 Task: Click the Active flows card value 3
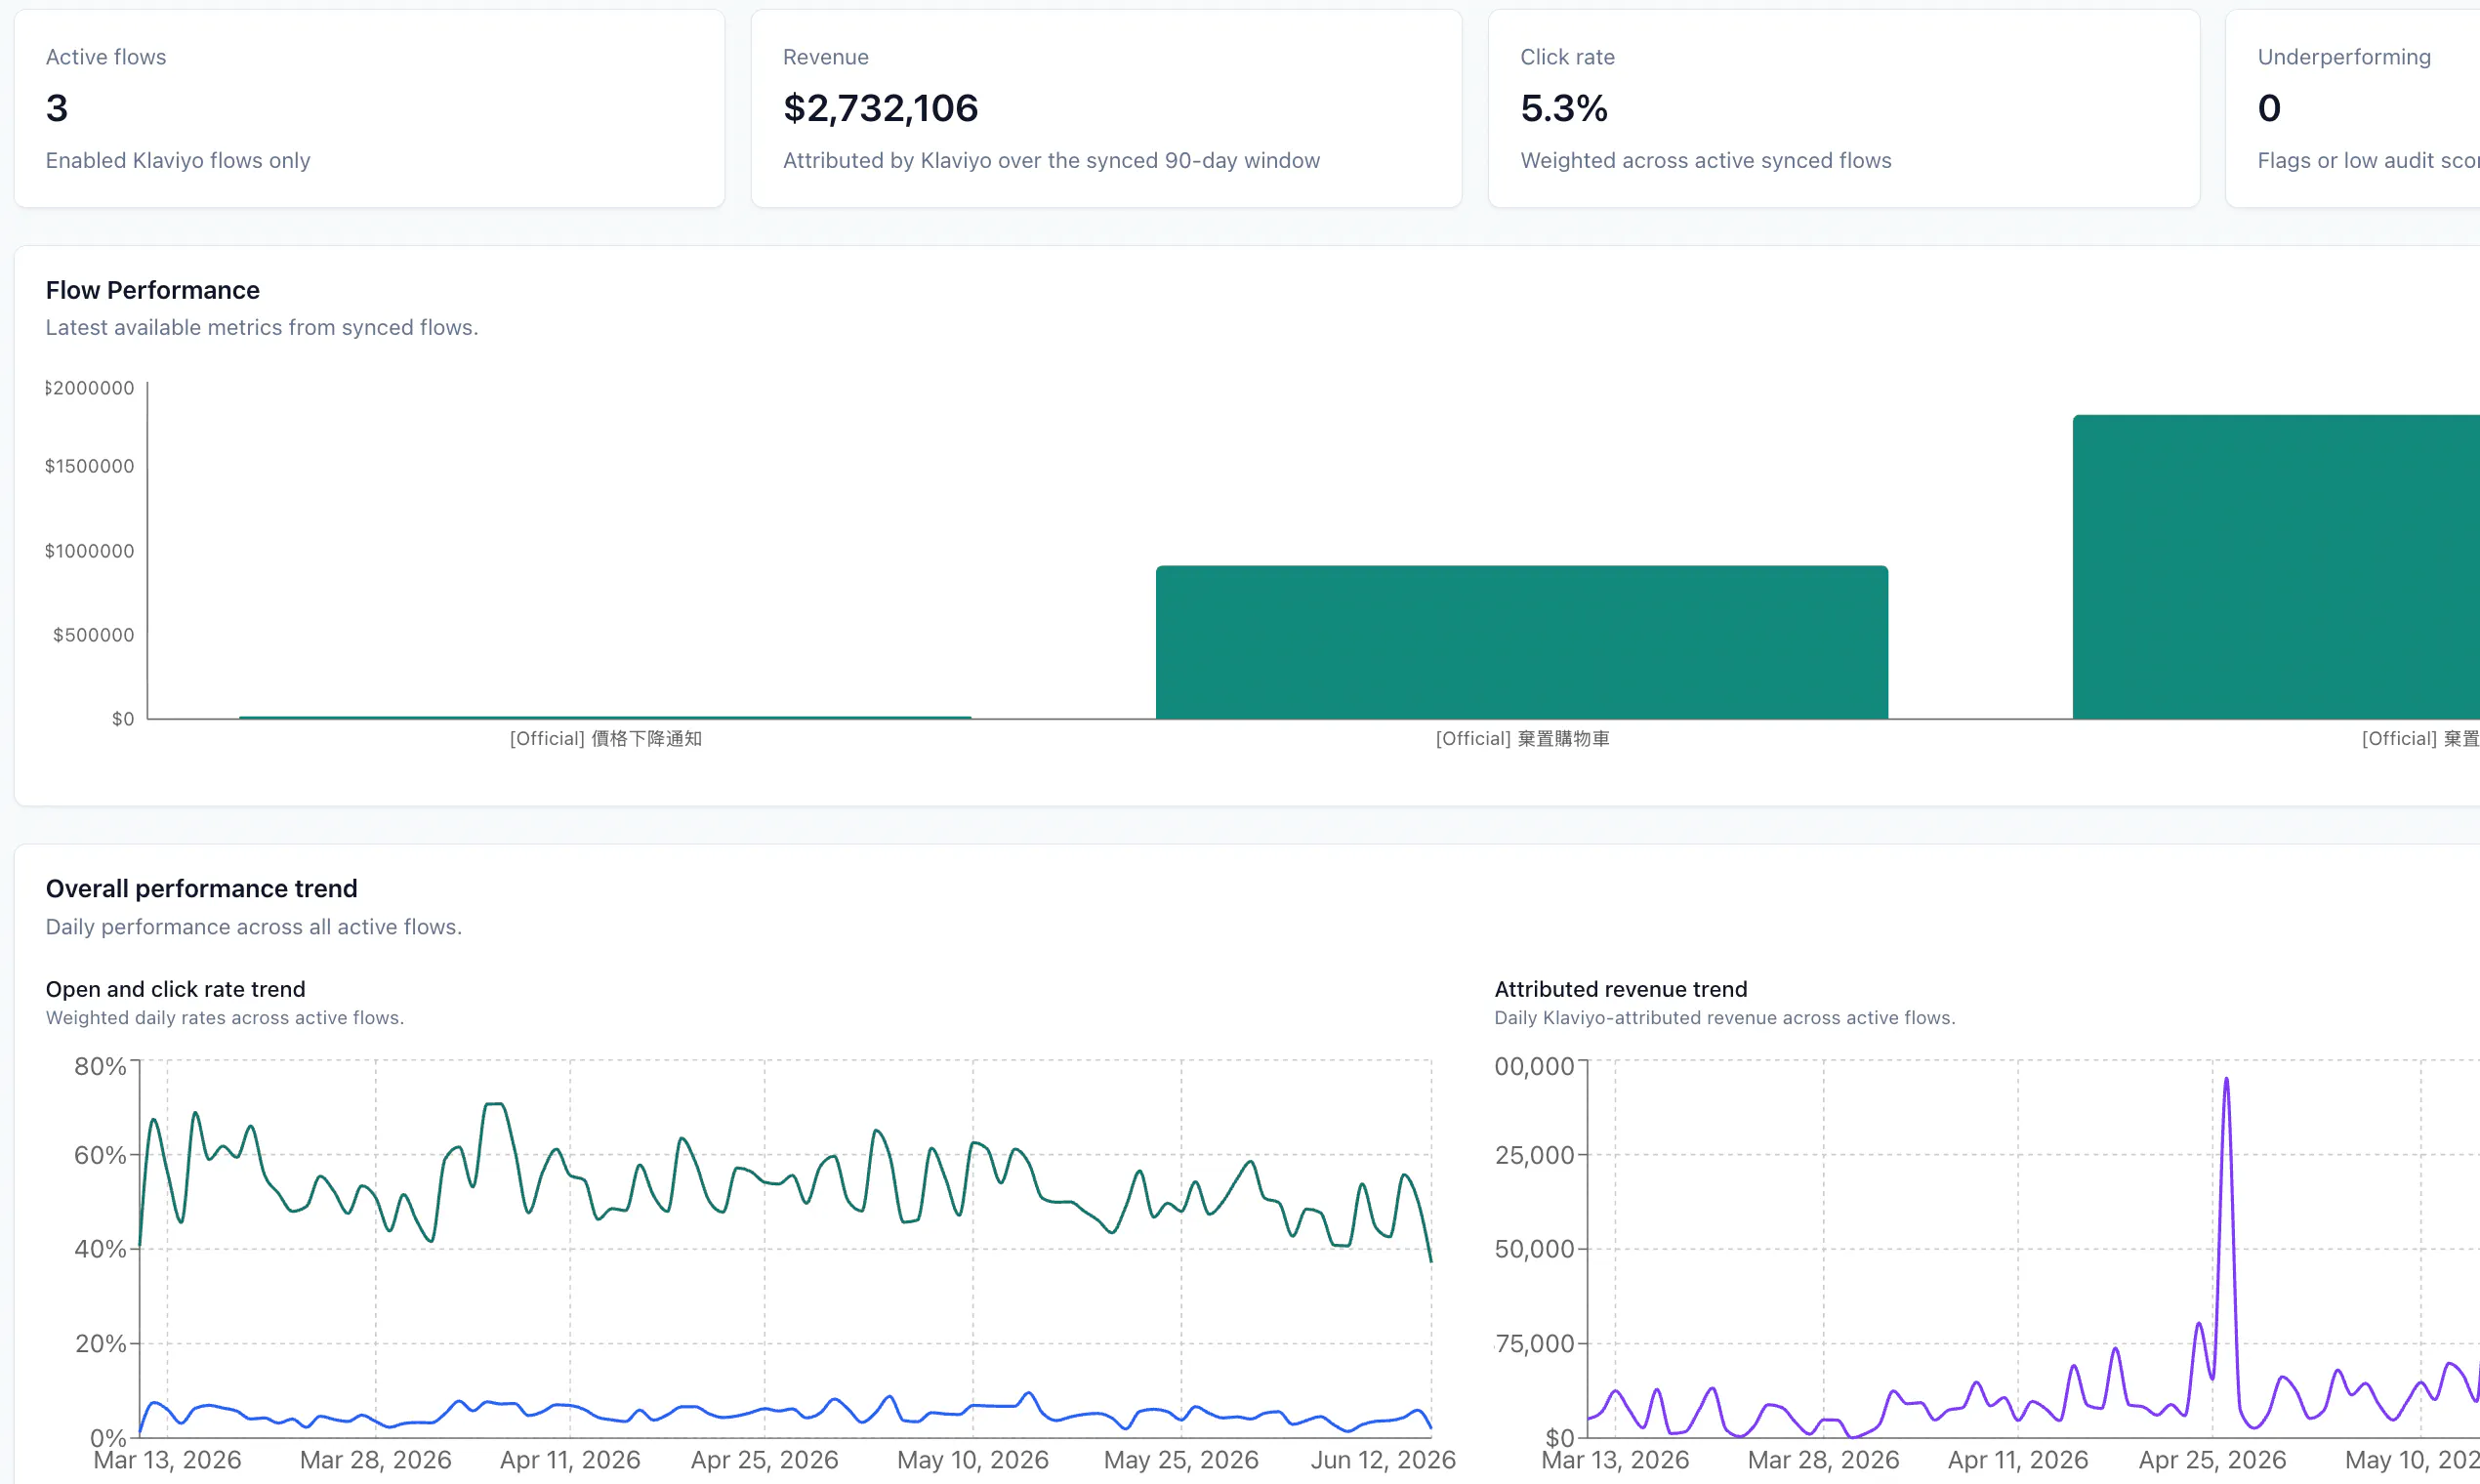(x=57, y=108)
